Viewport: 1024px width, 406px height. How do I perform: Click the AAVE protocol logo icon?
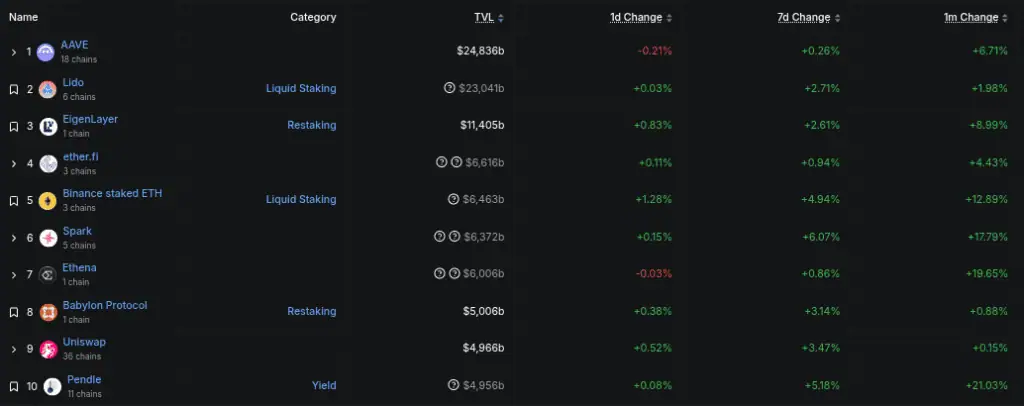(x=45, y=52)
